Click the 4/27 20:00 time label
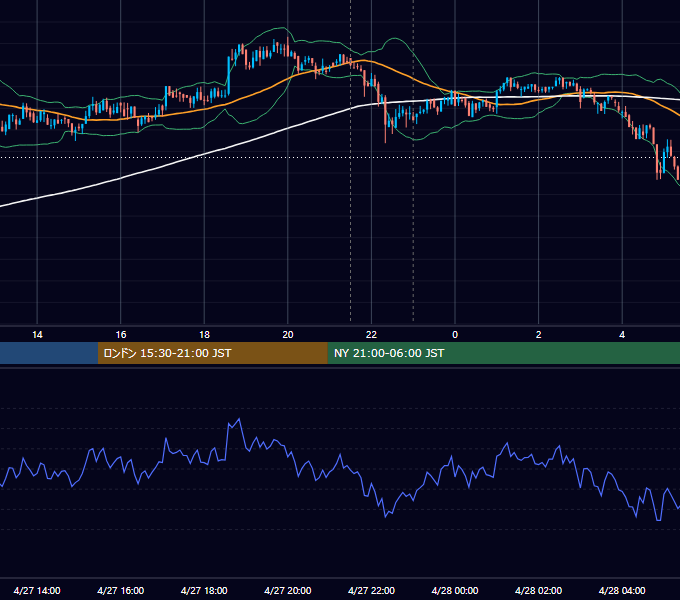 coord(288,590)
